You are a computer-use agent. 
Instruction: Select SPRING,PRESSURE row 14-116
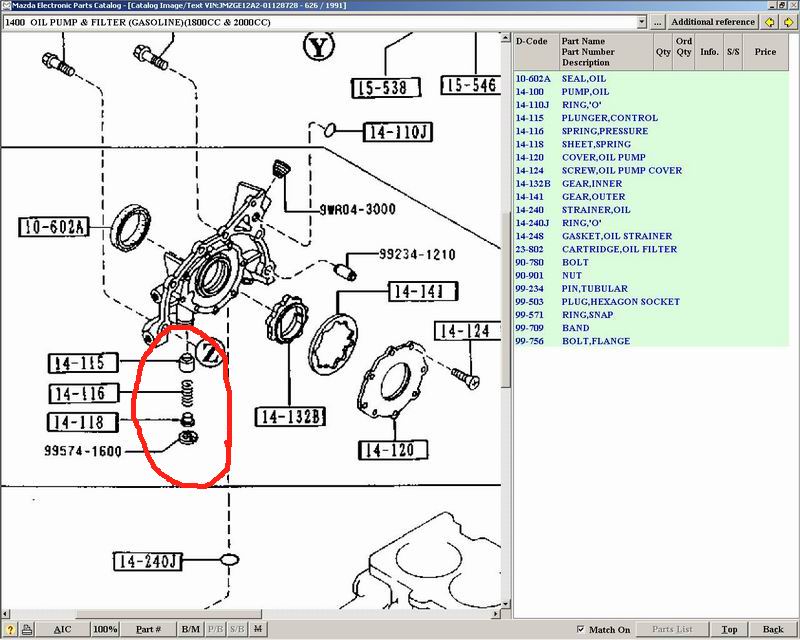tap(652, 131)
